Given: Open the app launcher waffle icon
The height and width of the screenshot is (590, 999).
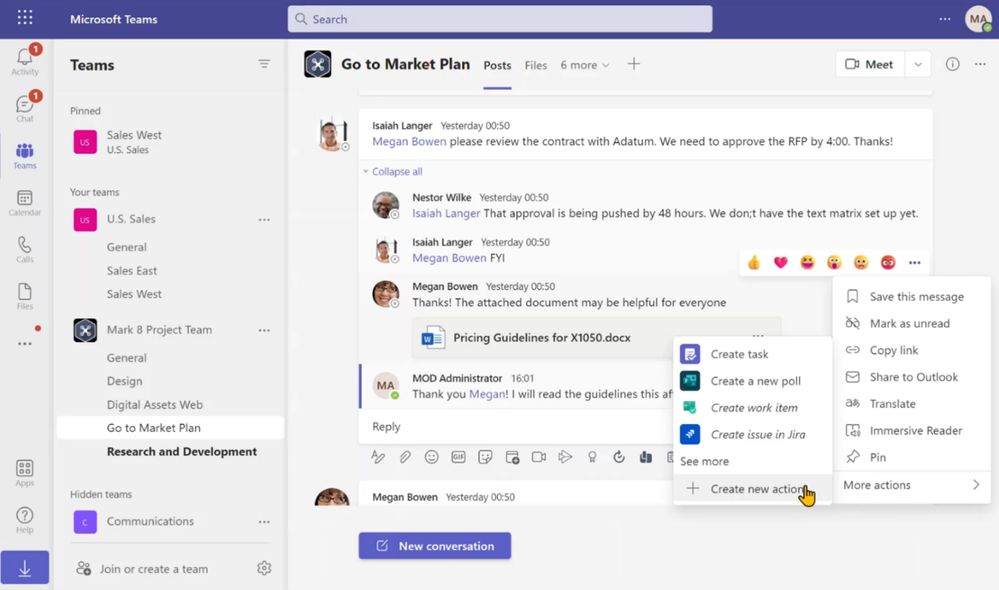Looking at the screenshot, I should 25,17.
